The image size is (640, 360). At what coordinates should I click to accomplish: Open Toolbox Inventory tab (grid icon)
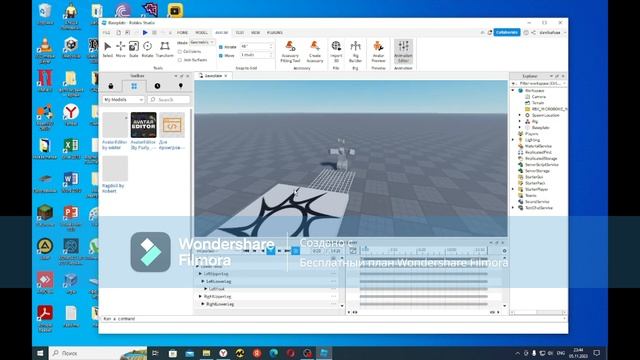click(x=134, y=86)
